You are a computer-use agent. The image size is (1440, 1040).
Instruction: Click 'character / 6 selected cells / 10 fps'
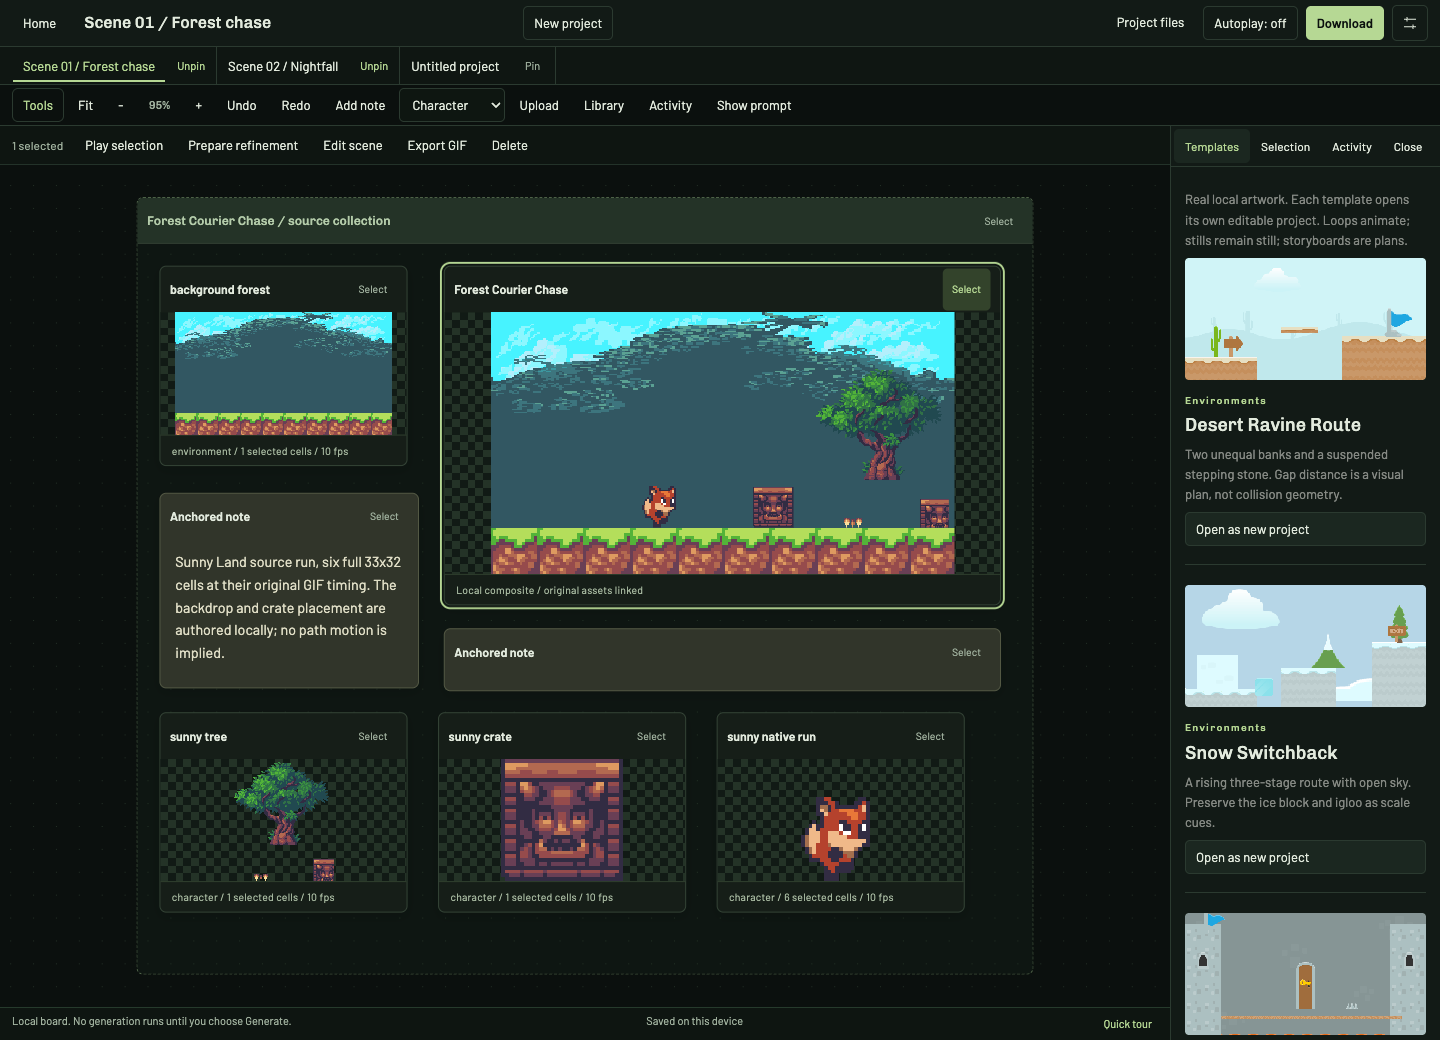pos(811,897)
